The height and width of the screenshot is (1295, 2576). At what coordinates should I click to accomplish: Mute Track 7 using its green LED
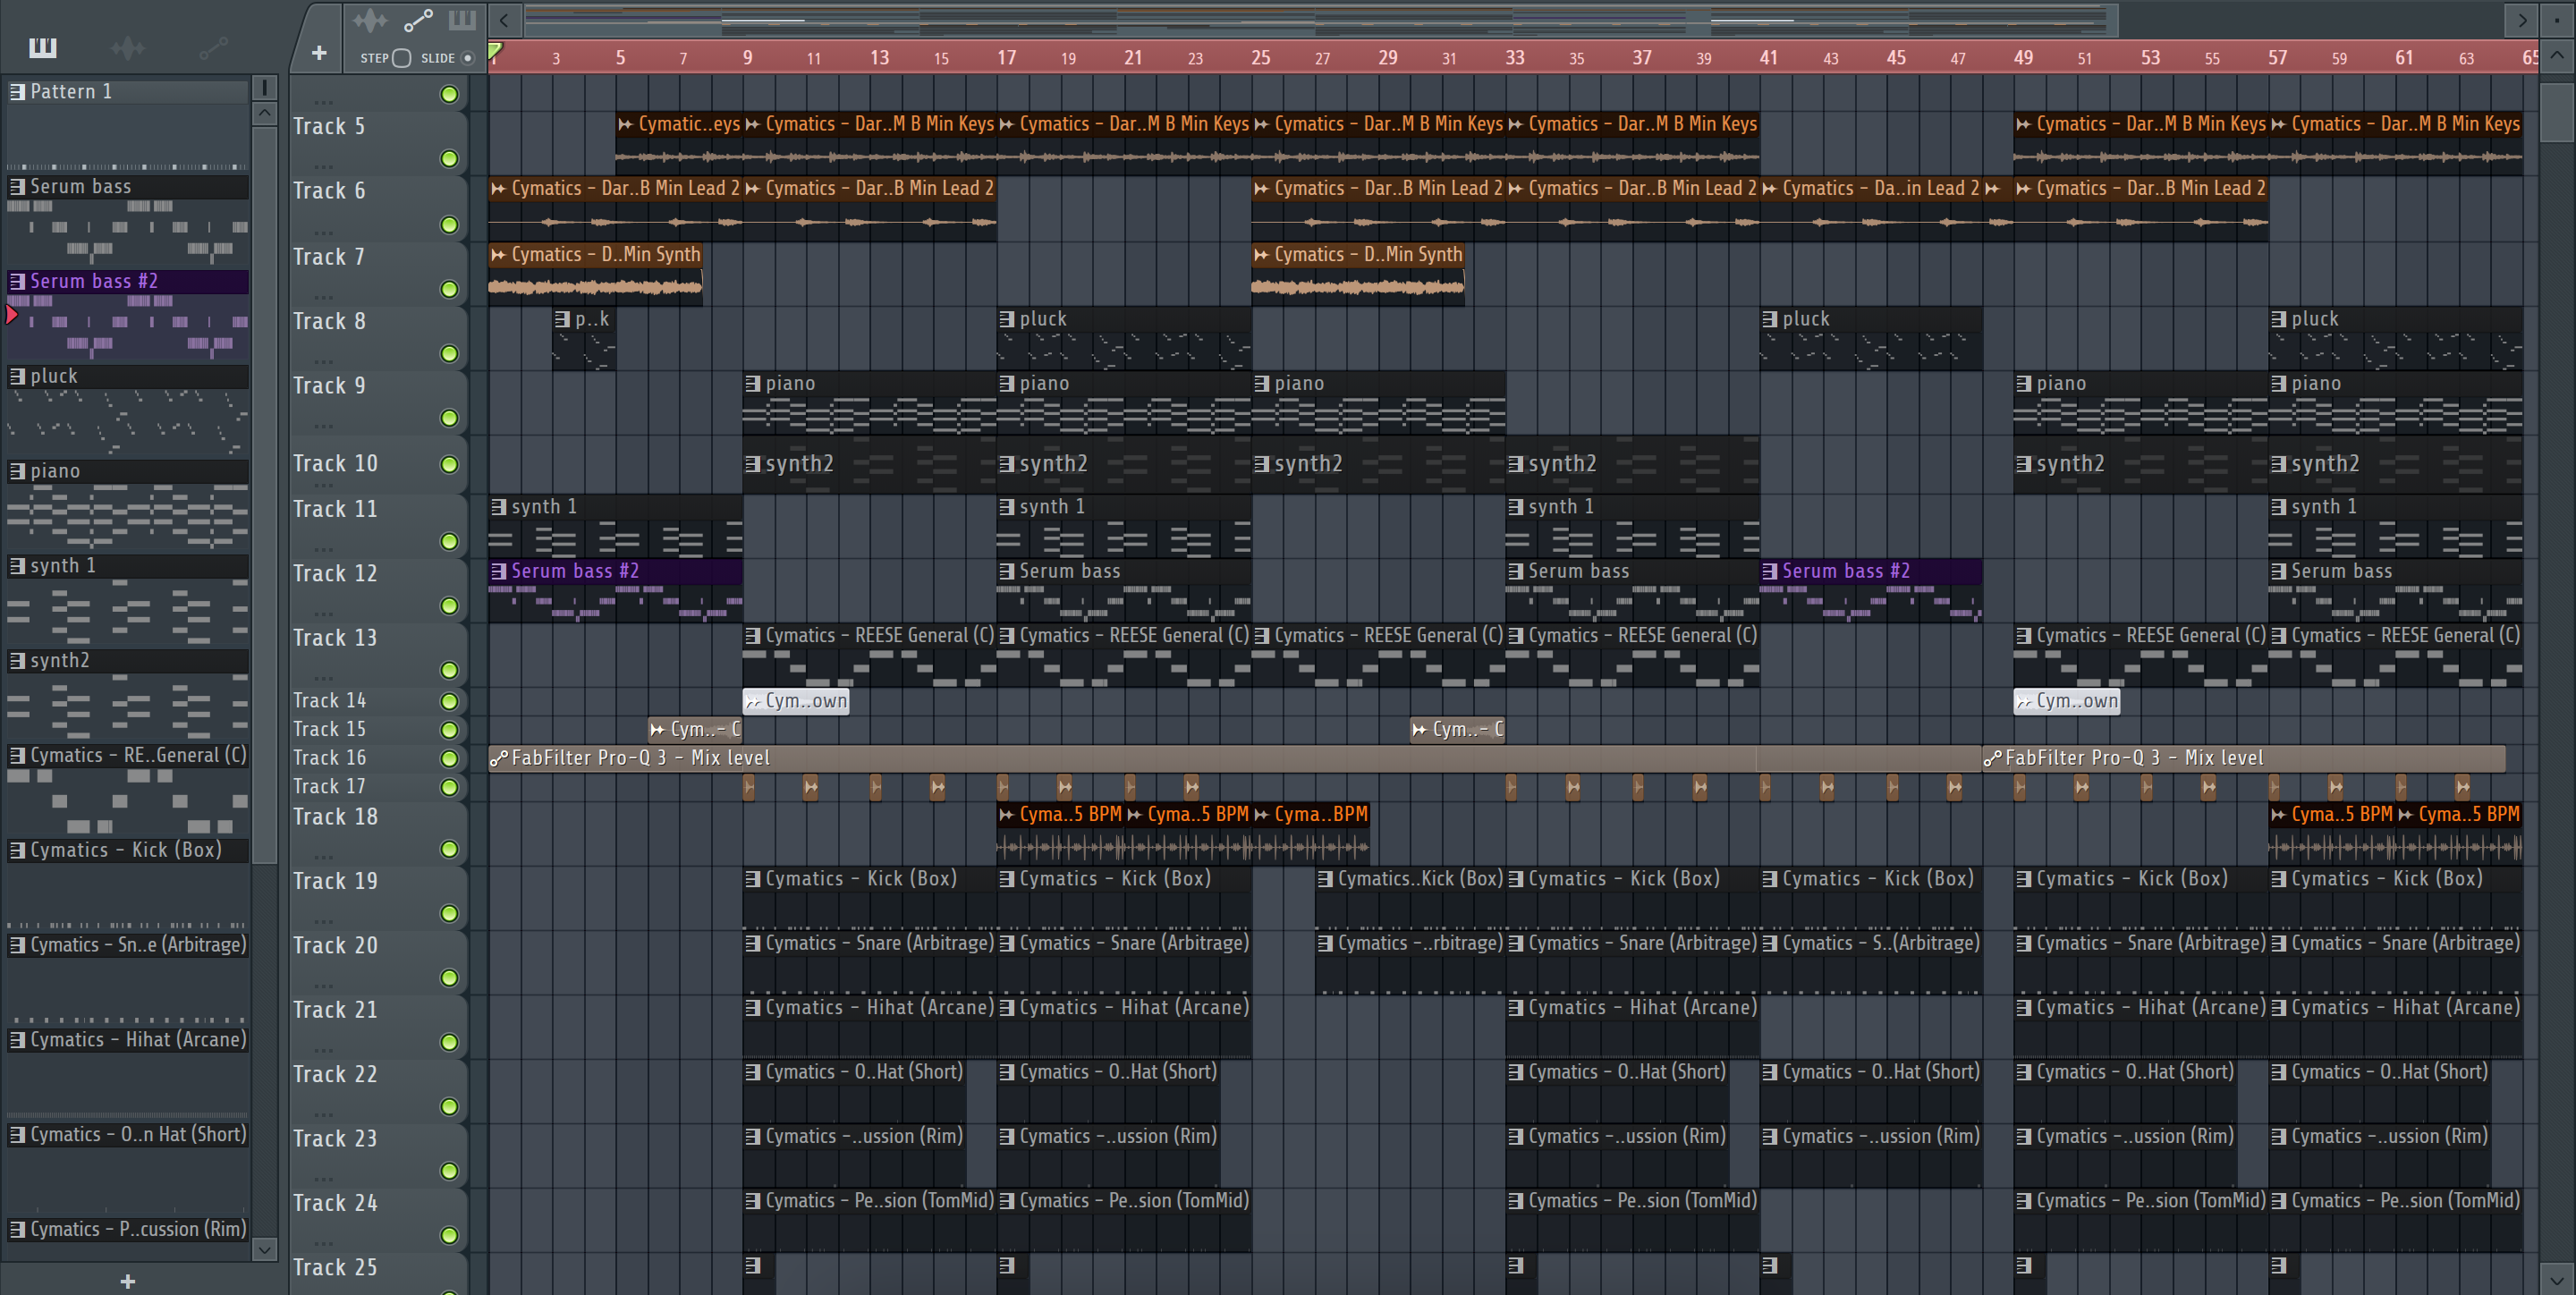[x=450, y=289]
